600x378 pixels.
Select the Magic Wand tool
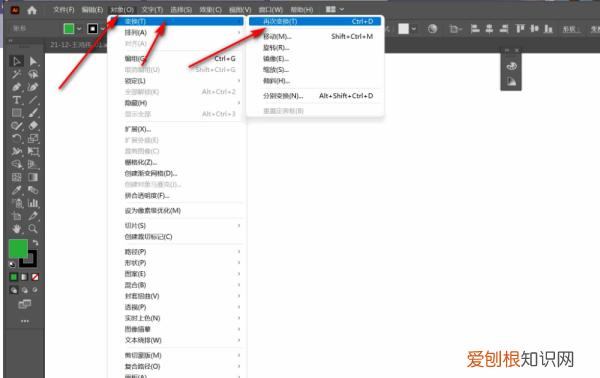click(x=16, y=74)
